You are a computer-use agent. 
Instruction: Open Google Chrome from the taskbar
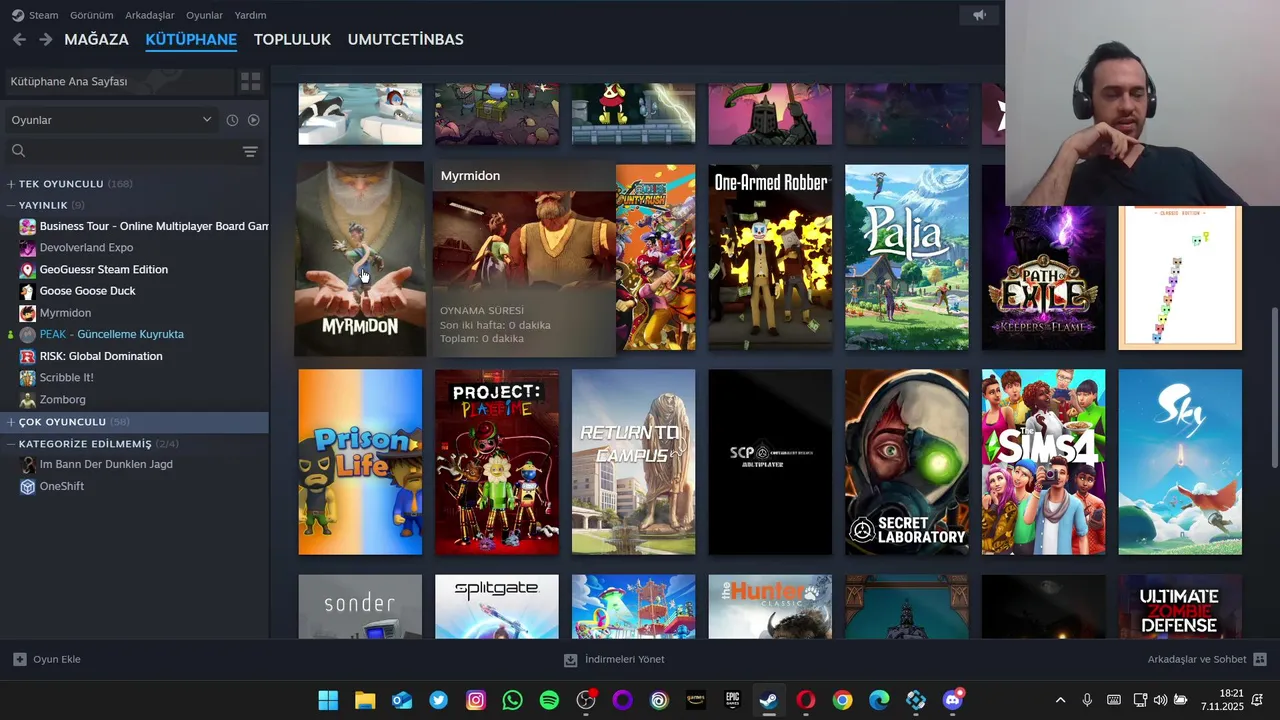(x=843, y=700)
